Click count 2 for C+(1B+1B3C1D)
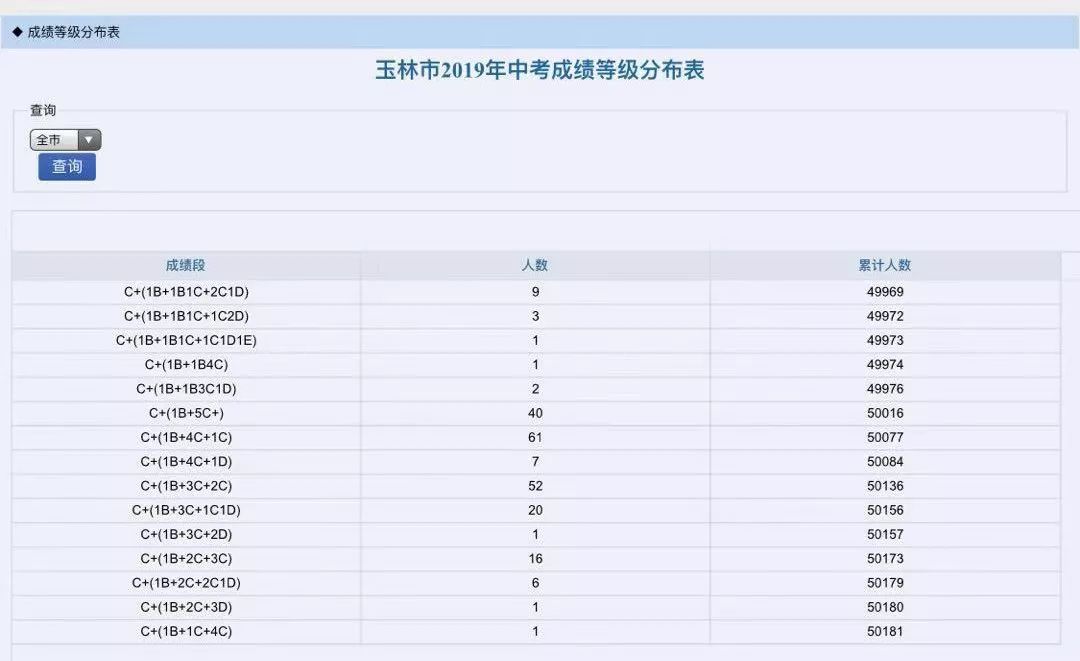Screen dimensions: 1080x661 pyautogui.click(x=535, y=389)
